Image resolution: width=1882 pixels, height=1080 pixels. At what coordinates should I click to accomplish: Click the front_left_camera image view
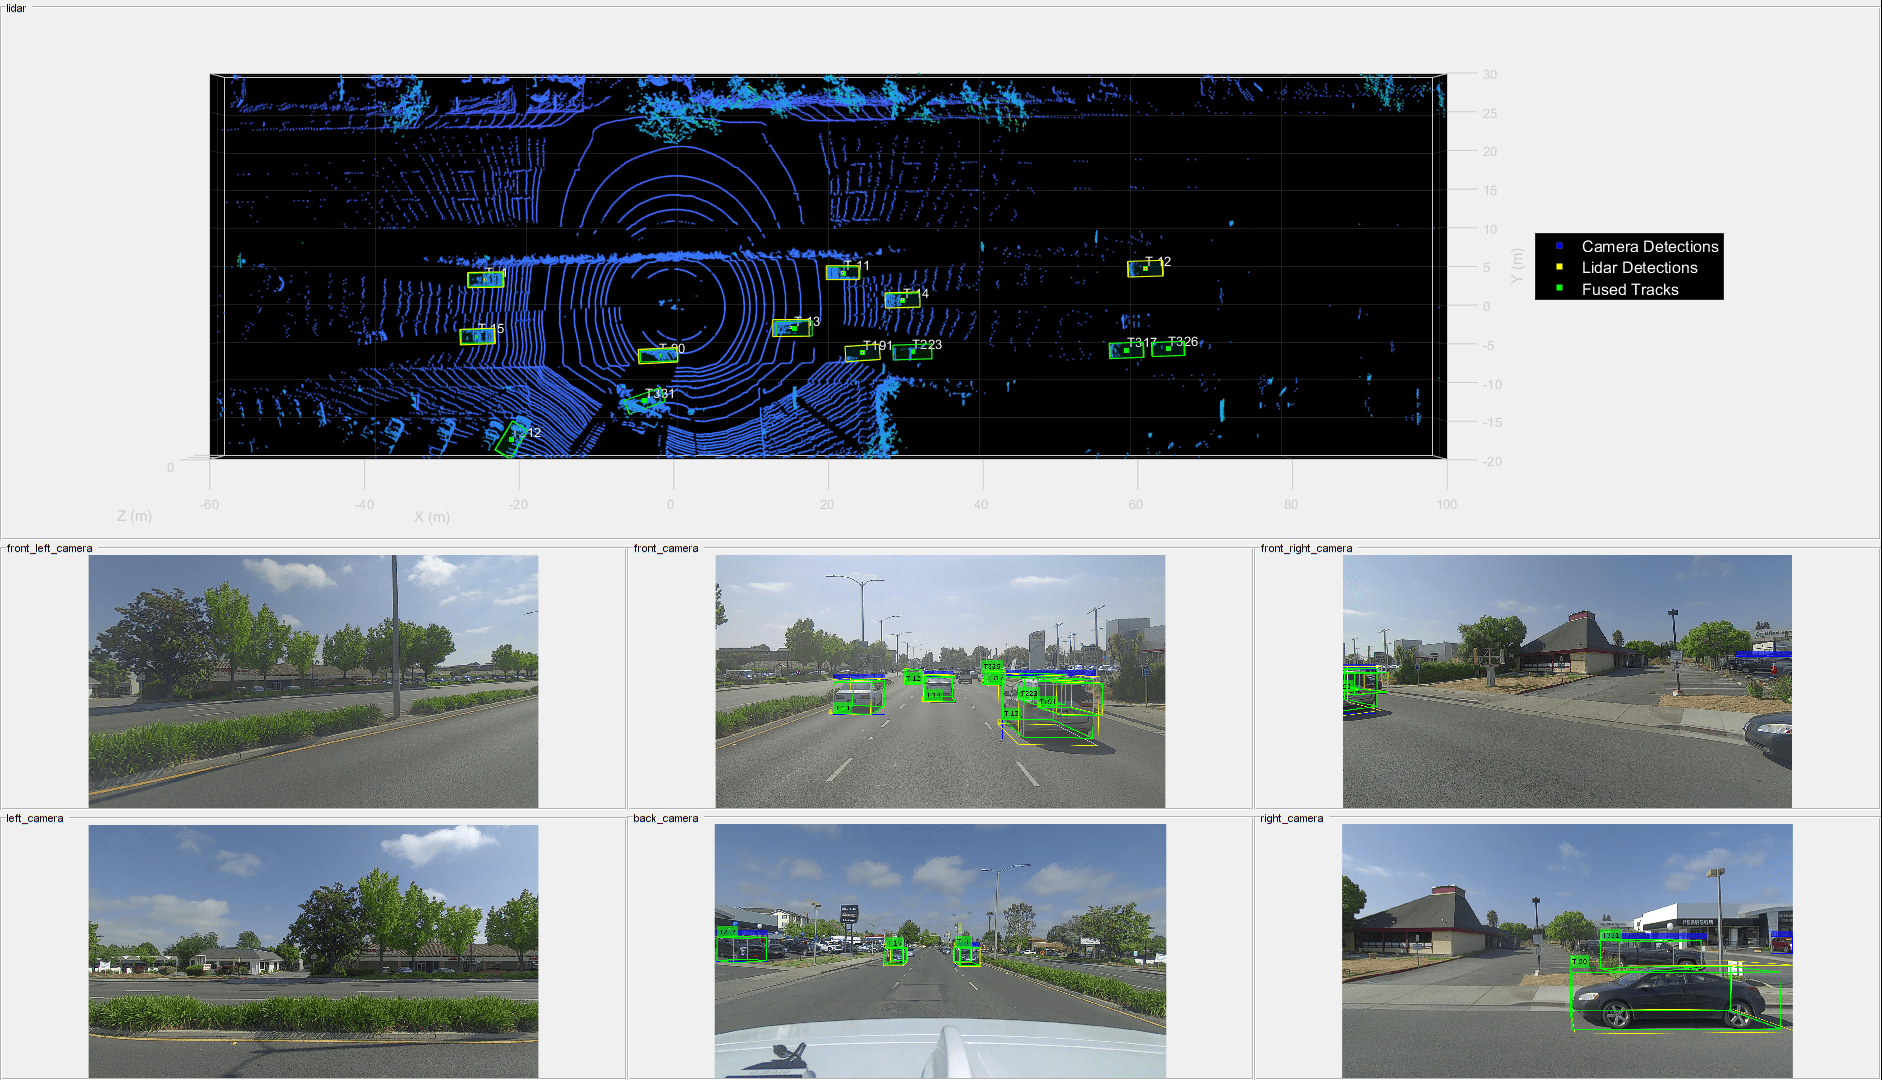click(313, 682)
